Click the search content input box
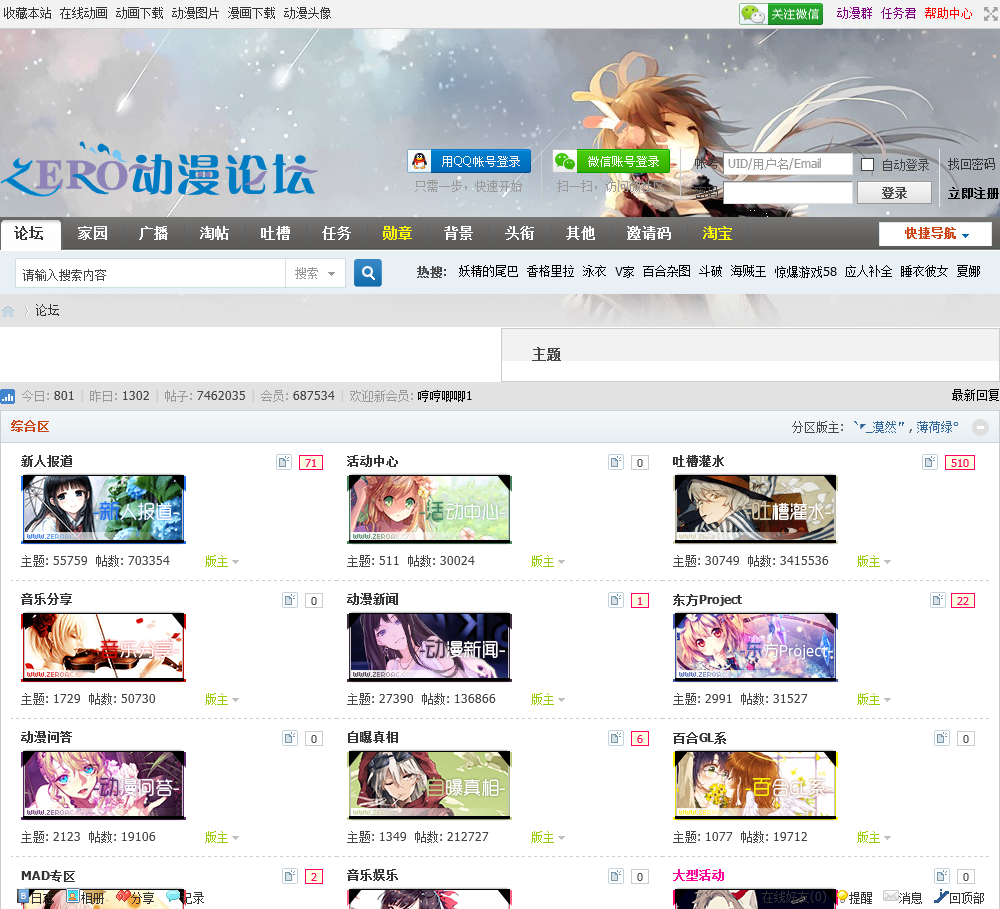The height and width of the screenshot is (909, 1000). click(150, 273)
